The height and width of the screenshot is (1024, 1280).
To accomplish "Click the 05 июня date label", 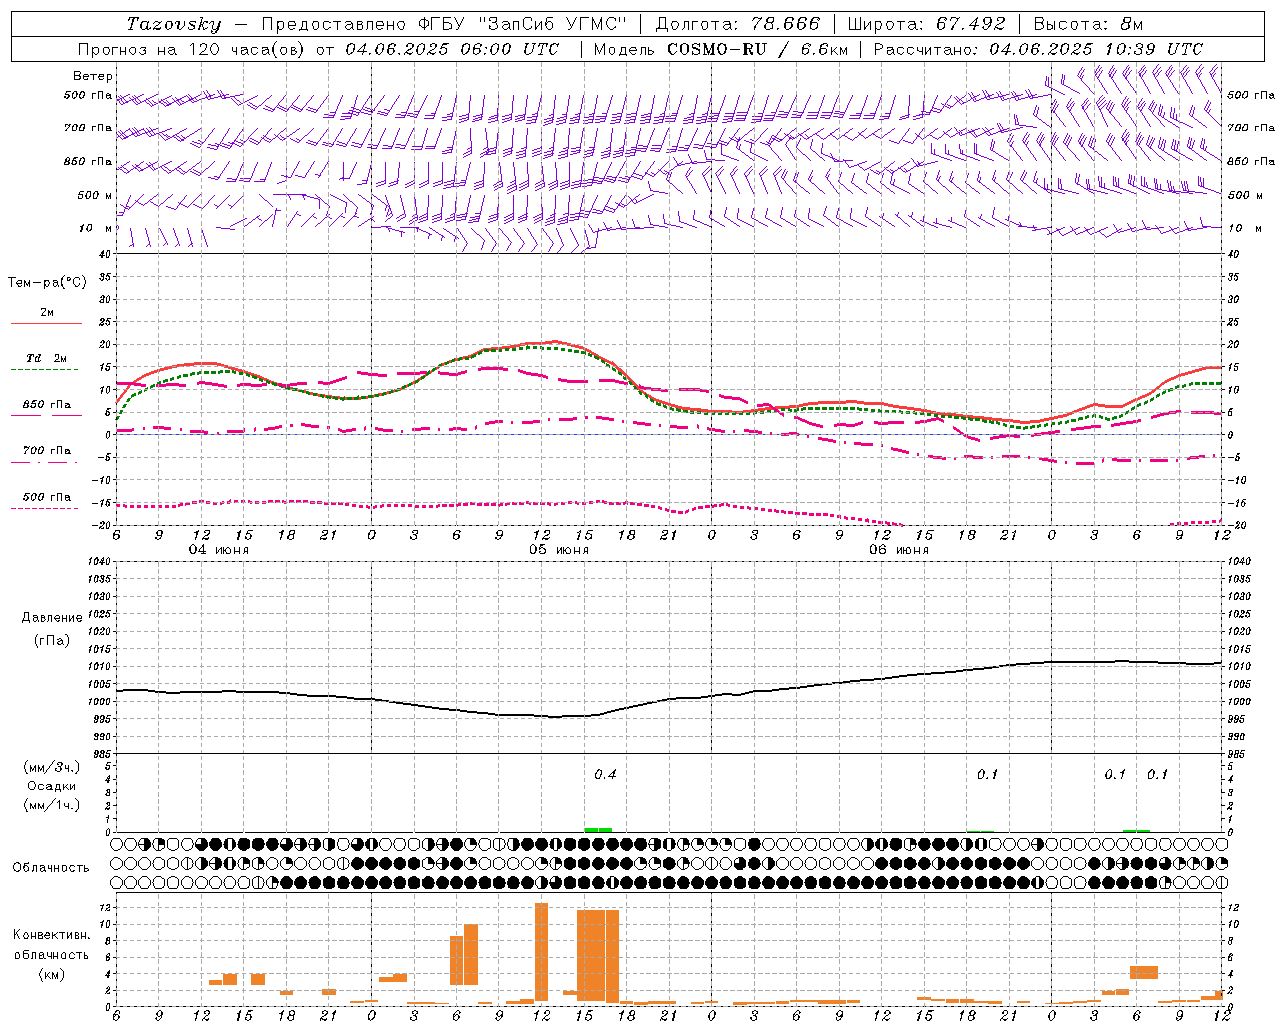I will coord(559,550).
